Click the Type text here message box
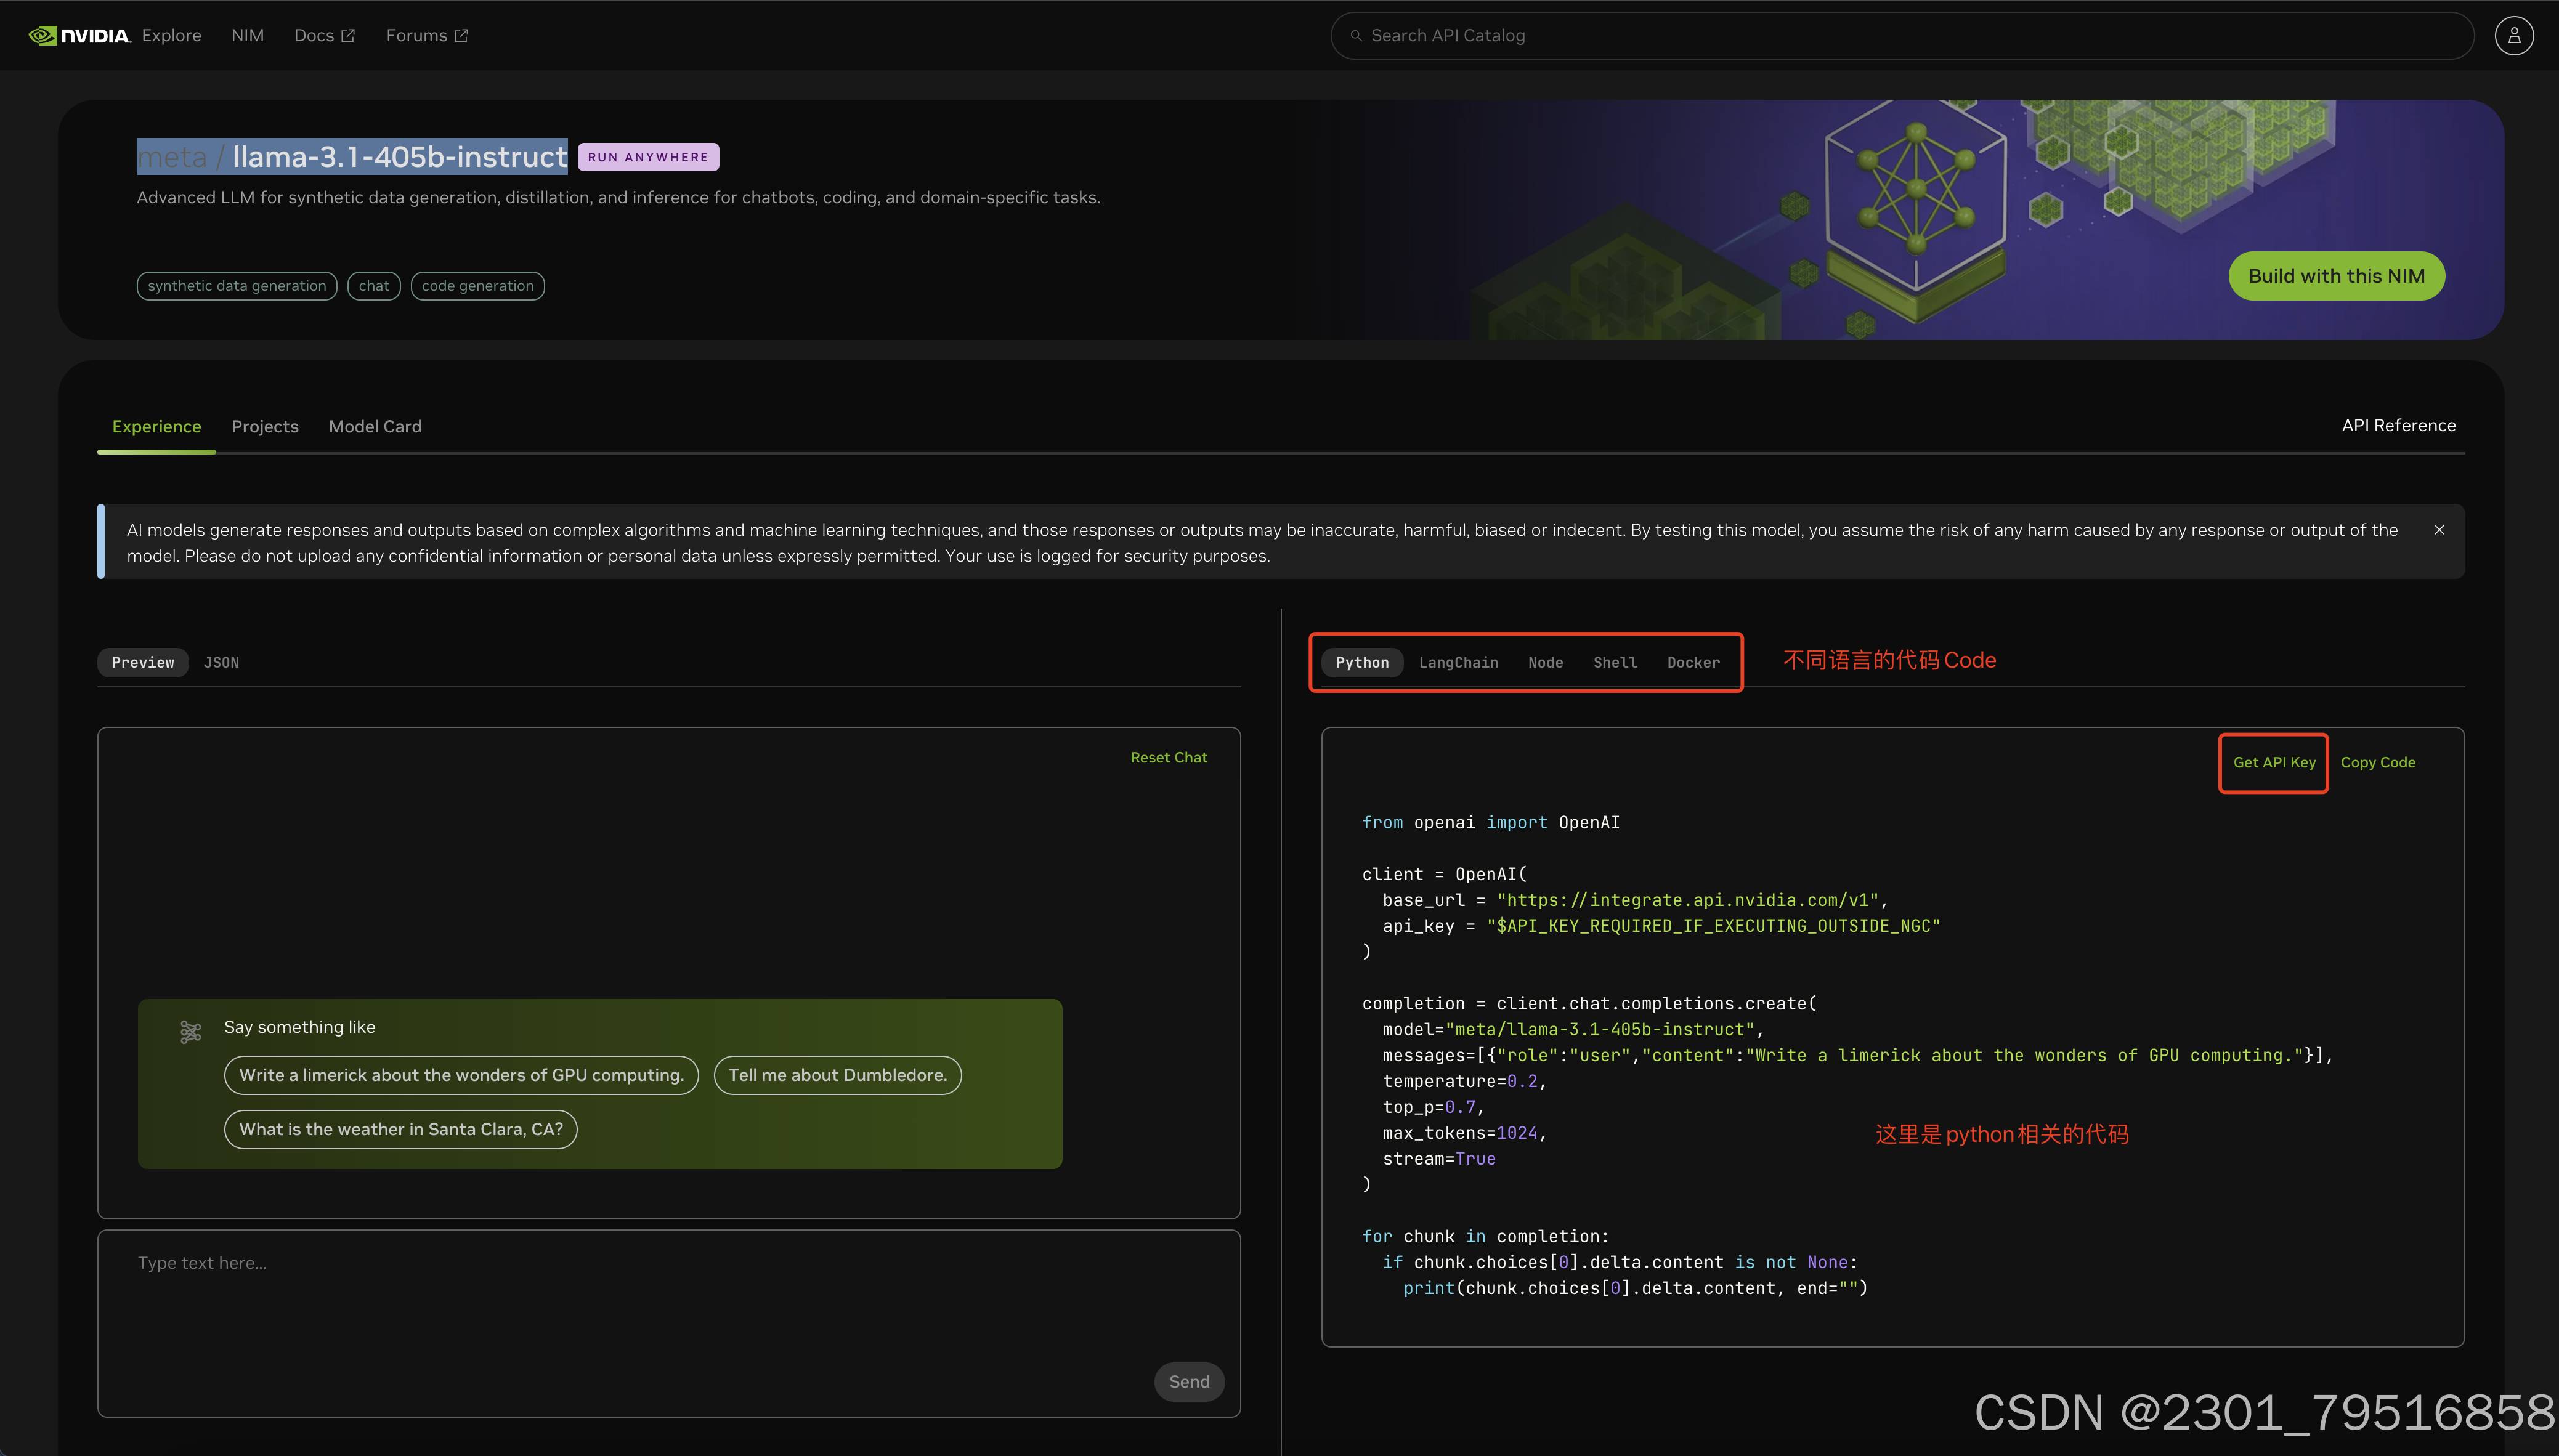 669,1323
